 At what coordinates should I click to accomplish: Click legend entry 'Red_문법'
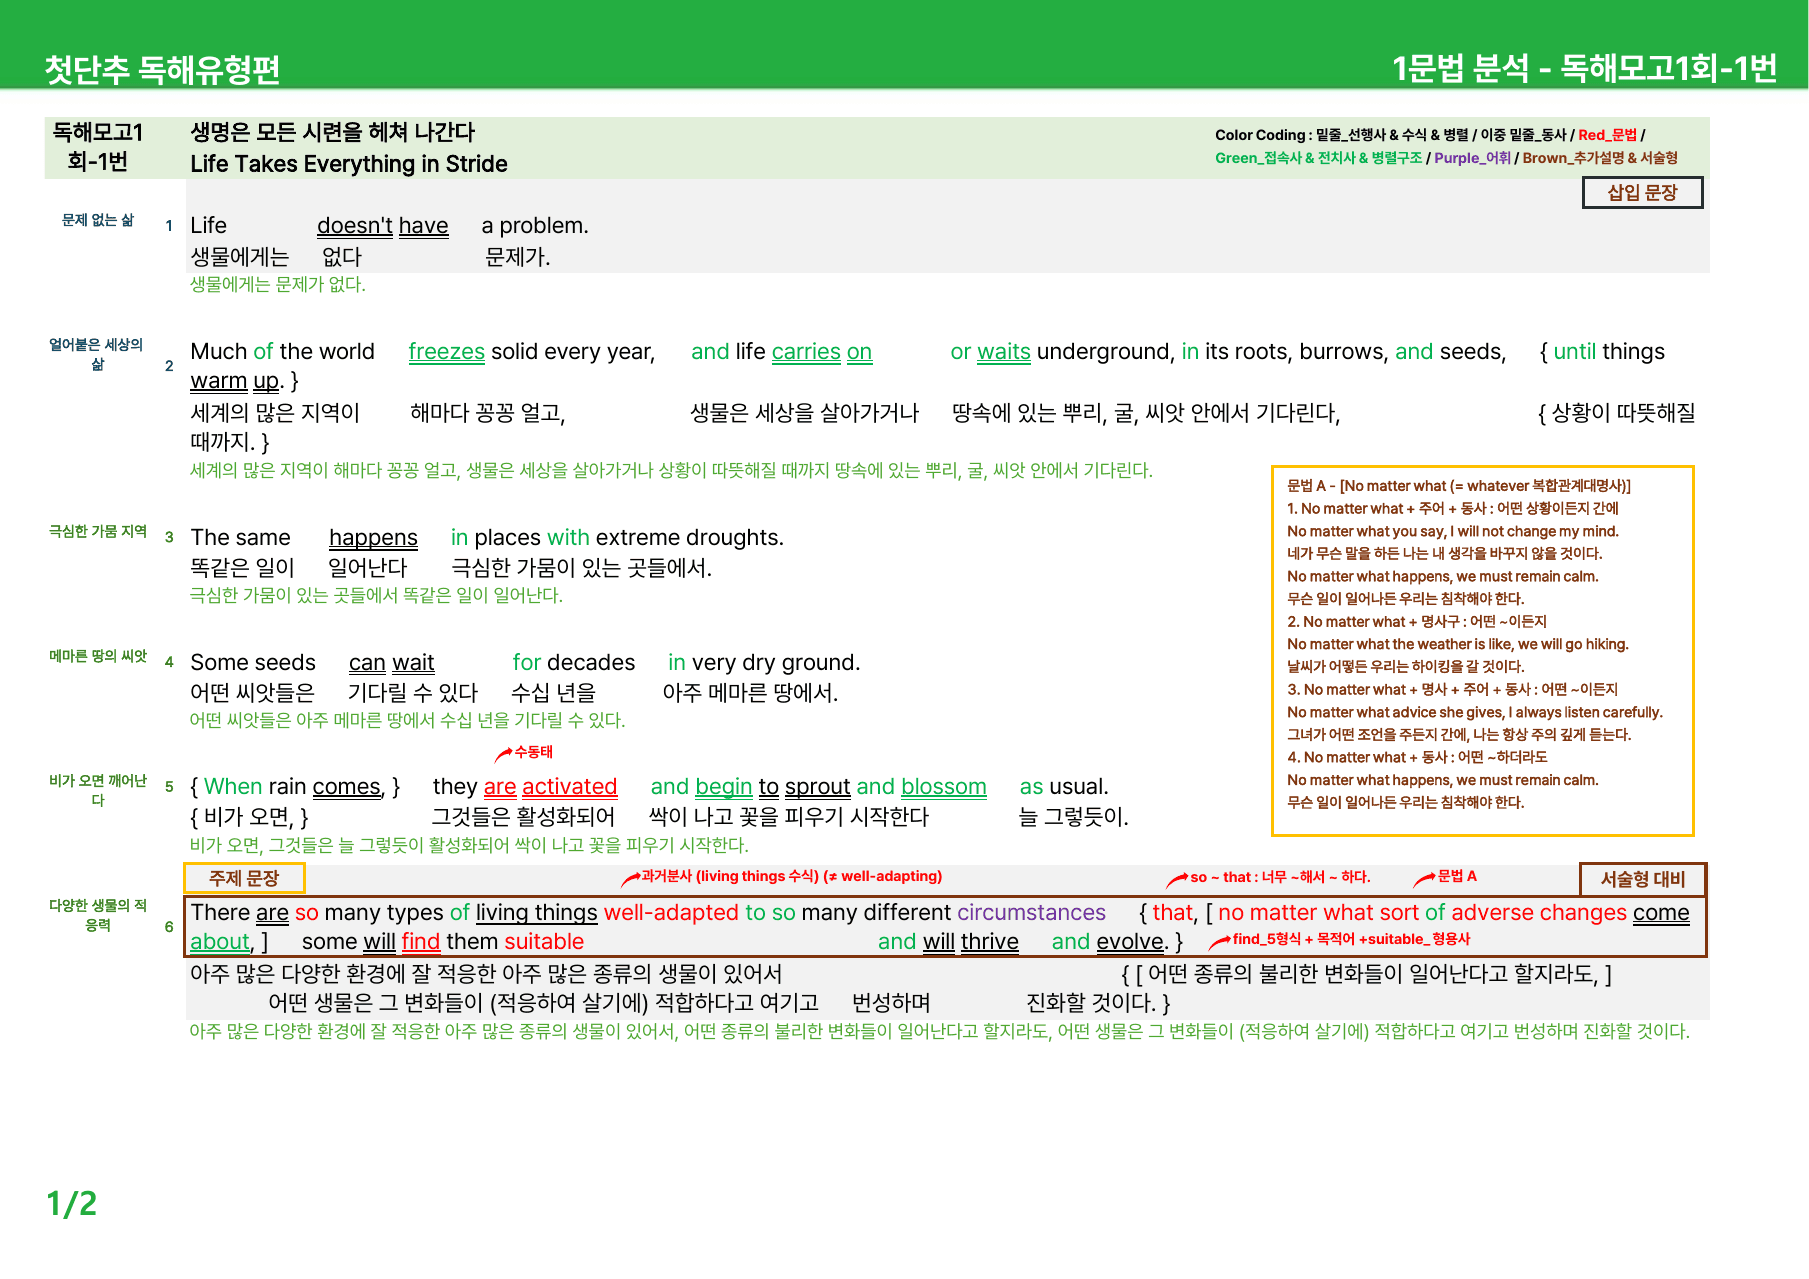1607,135
